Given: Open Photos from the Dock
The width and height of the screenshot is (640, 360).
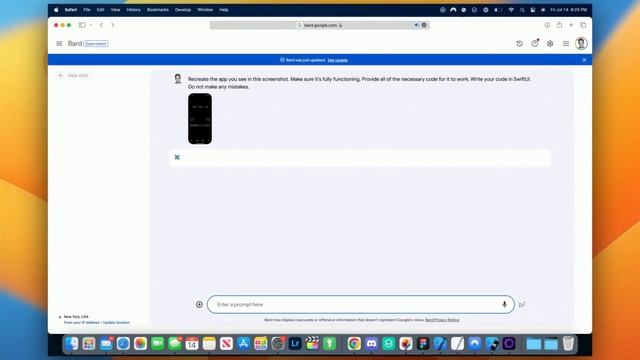Looking at the screenshot, I should click(140, 344).
